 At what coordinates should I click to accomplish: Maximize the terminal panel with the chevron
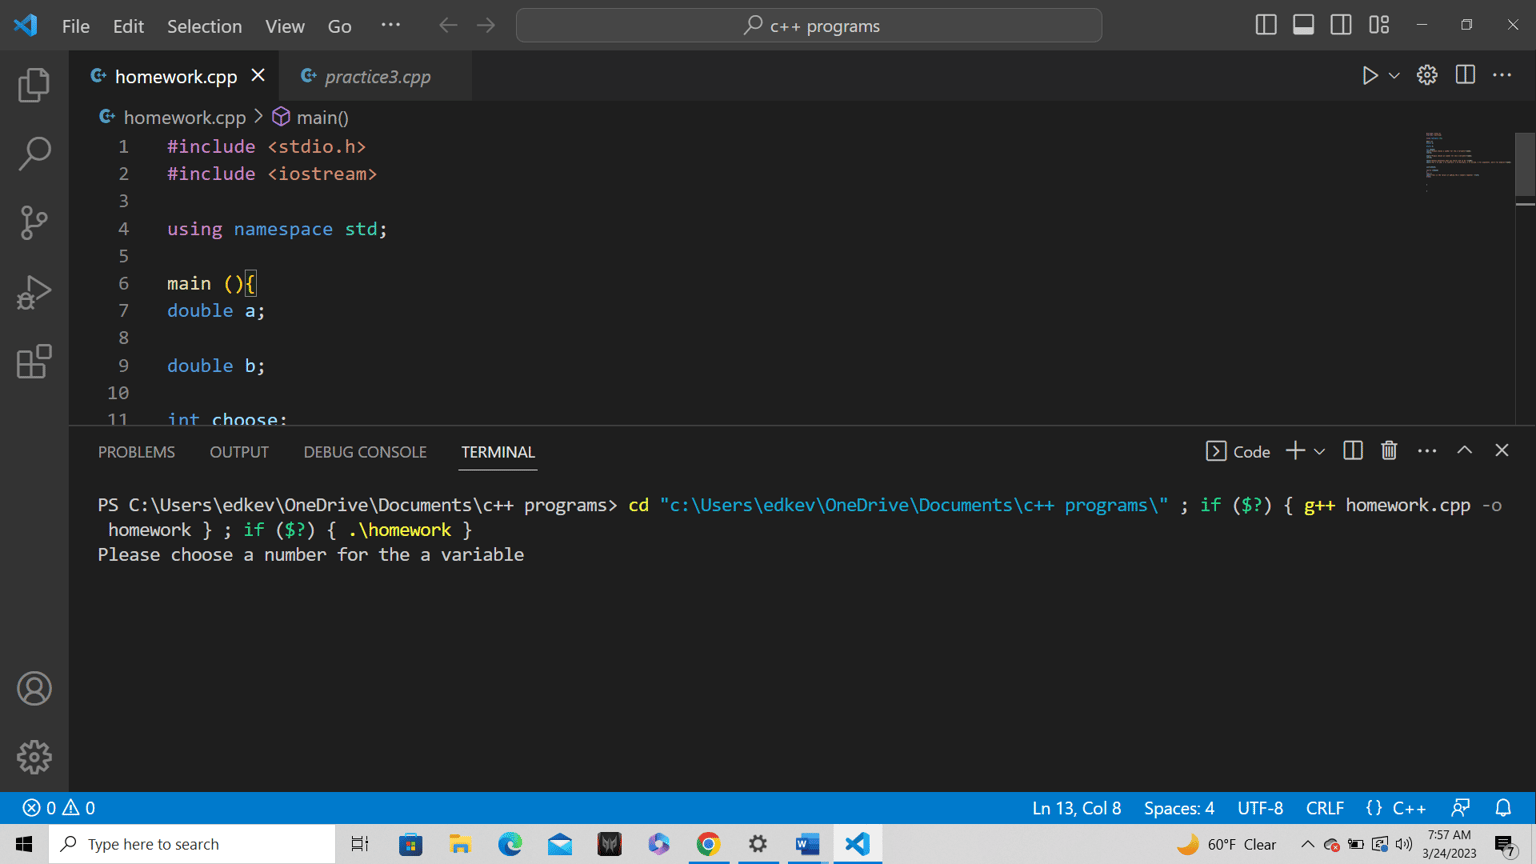(x=1464, y=451)
